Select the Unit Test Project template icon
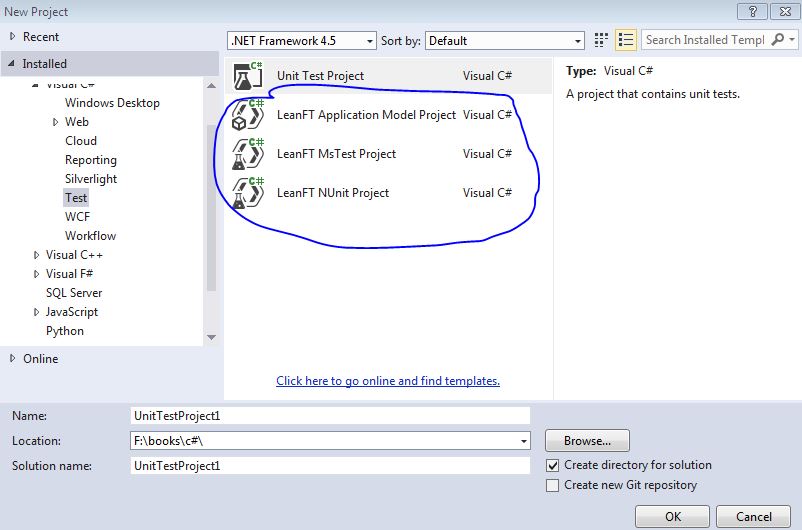The image size is (802, 530). [x=248, y=76]
